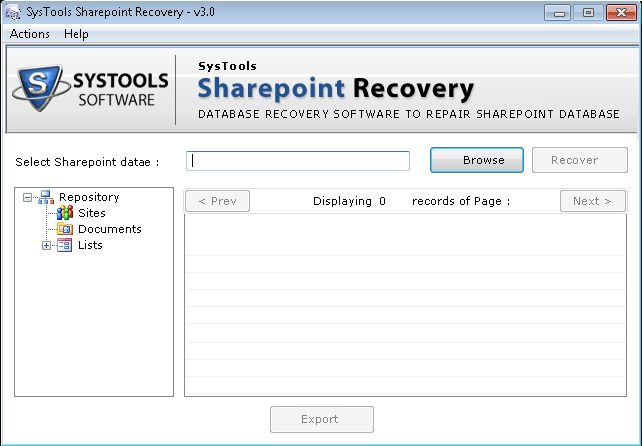642x446 pixels.
Task: Maximize the SysTools window
Action: [588, 13]
